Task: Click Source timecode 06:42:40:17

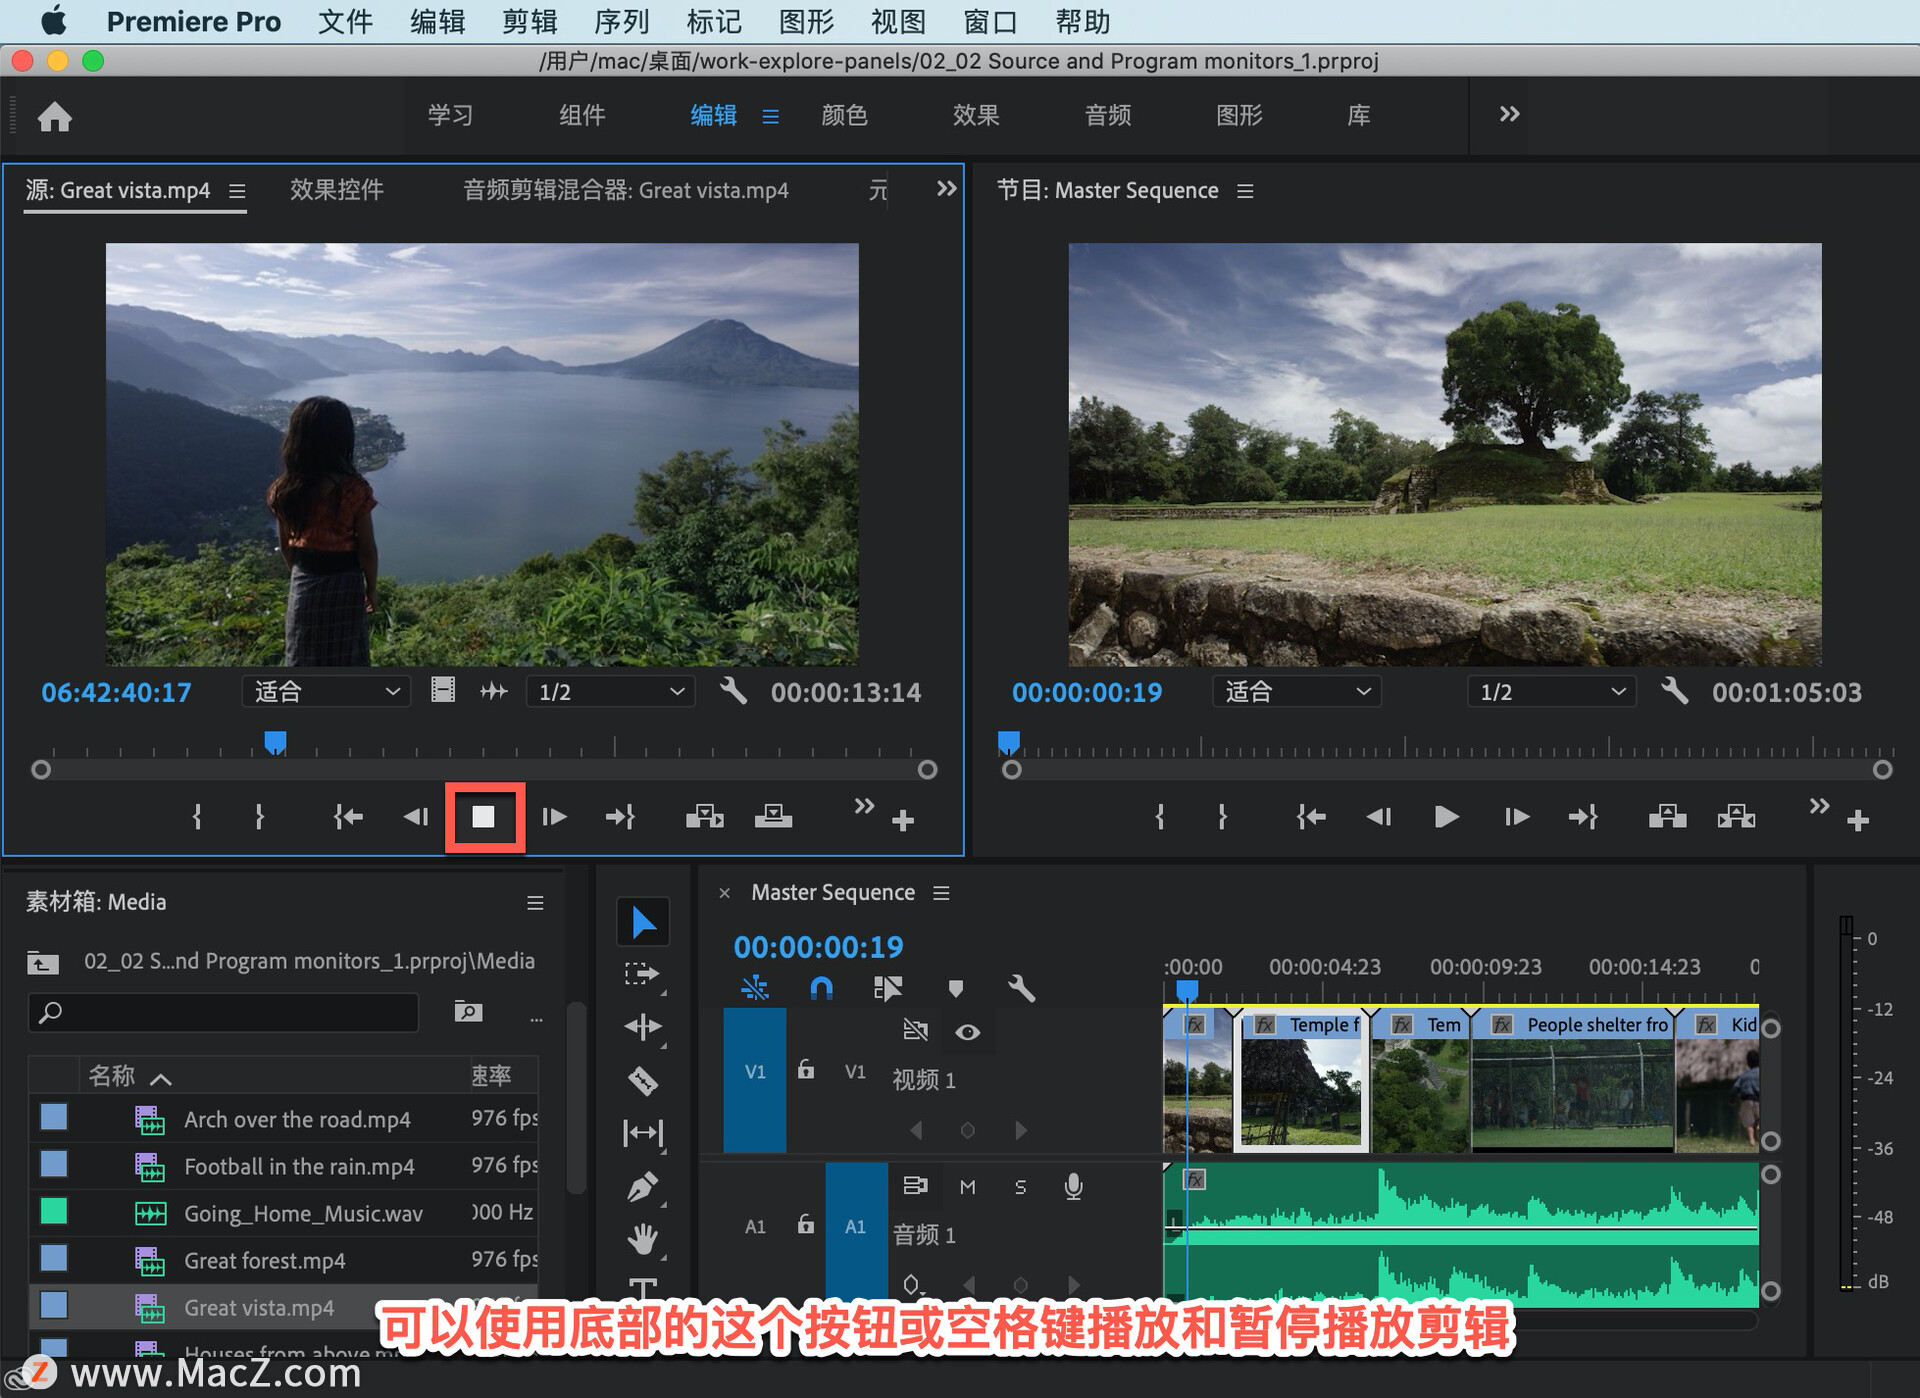Action: click(x=116, y=692)
